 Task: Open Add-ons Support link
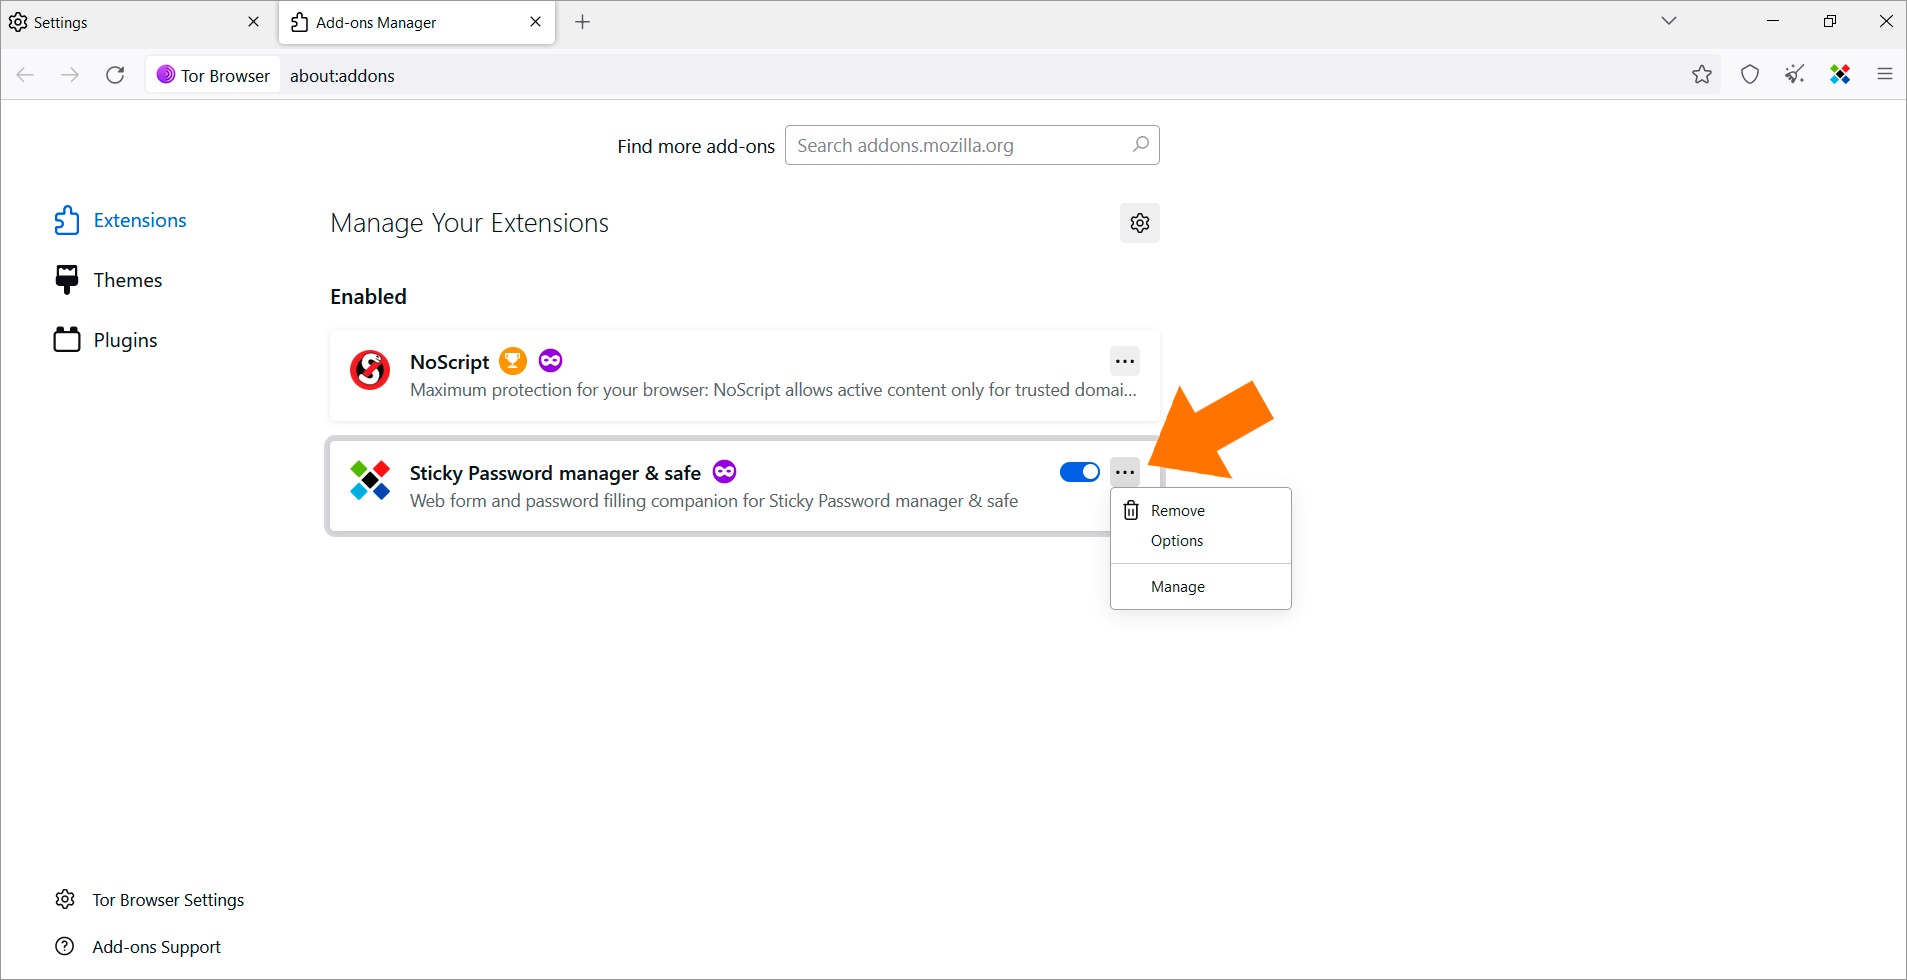pyautogui.click(x=138, y=947)
